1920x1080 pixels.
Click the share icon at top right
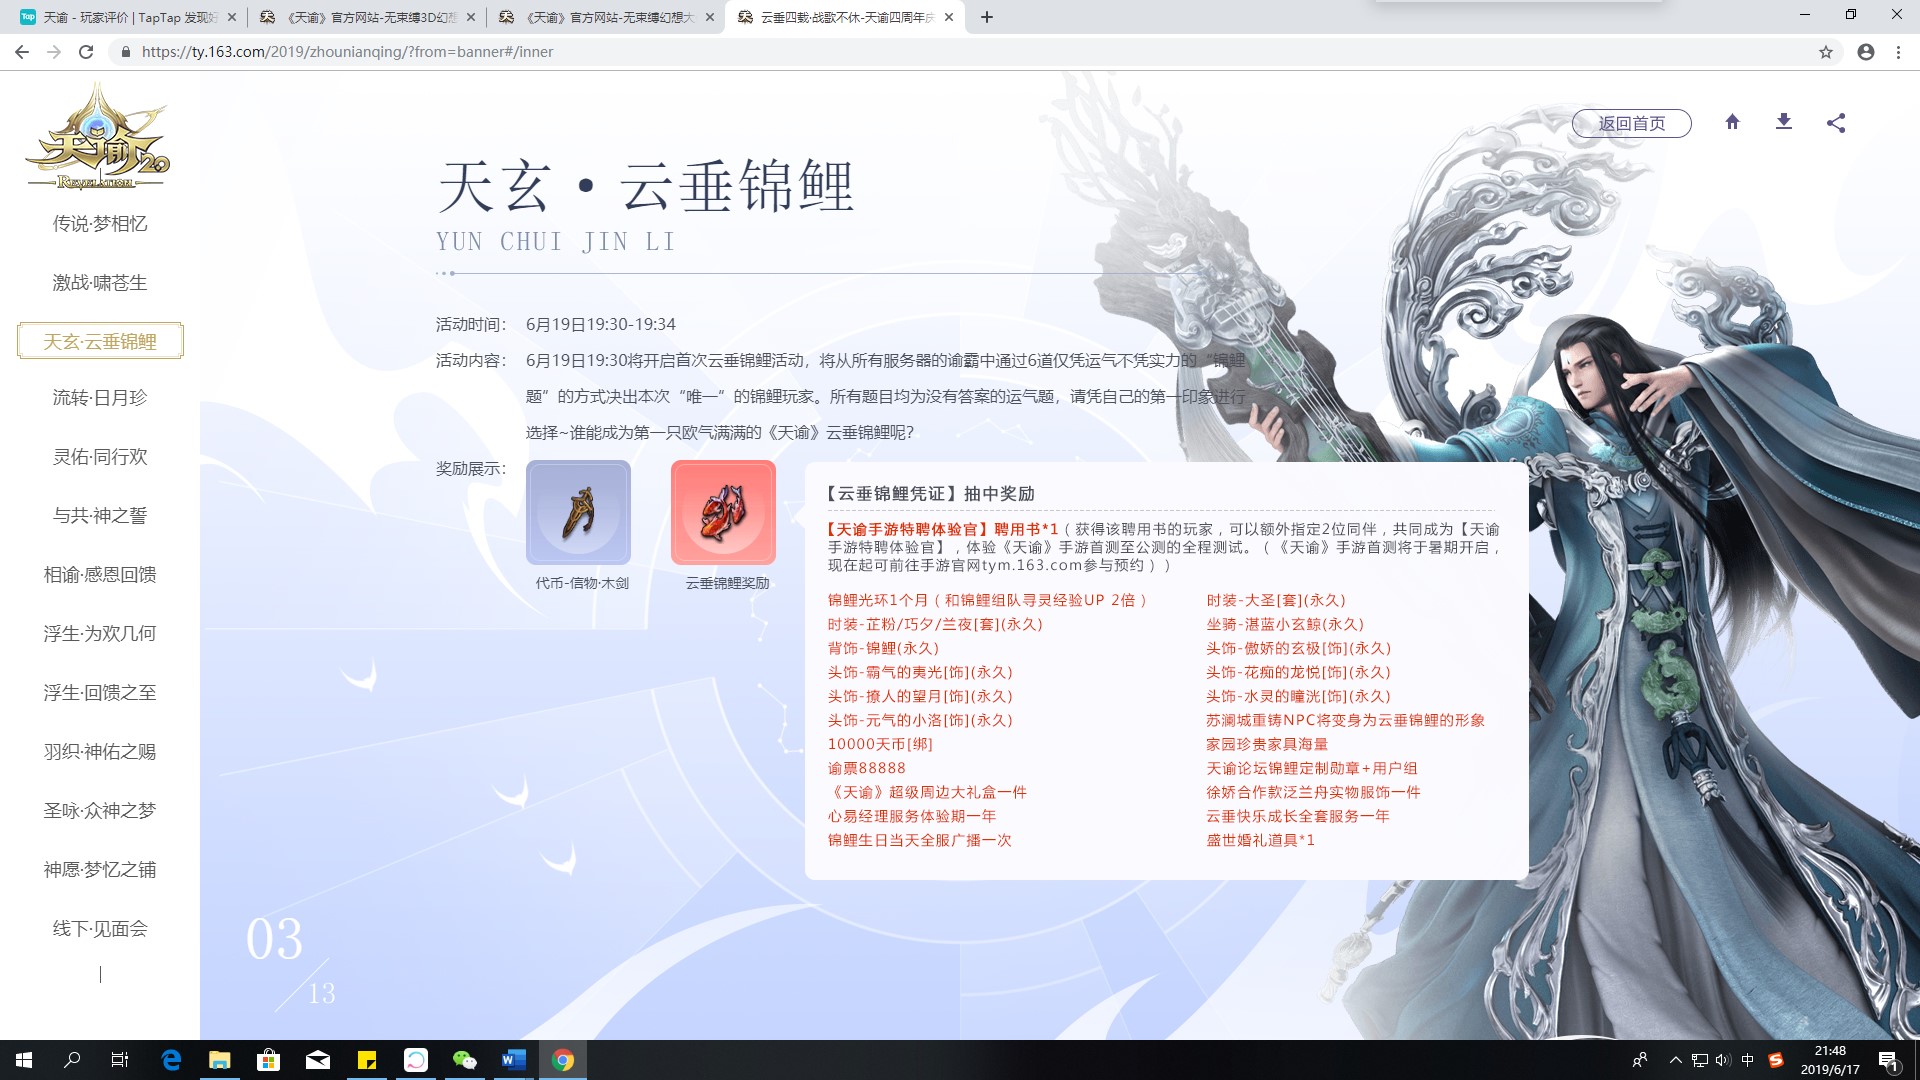coord(1835,123)
